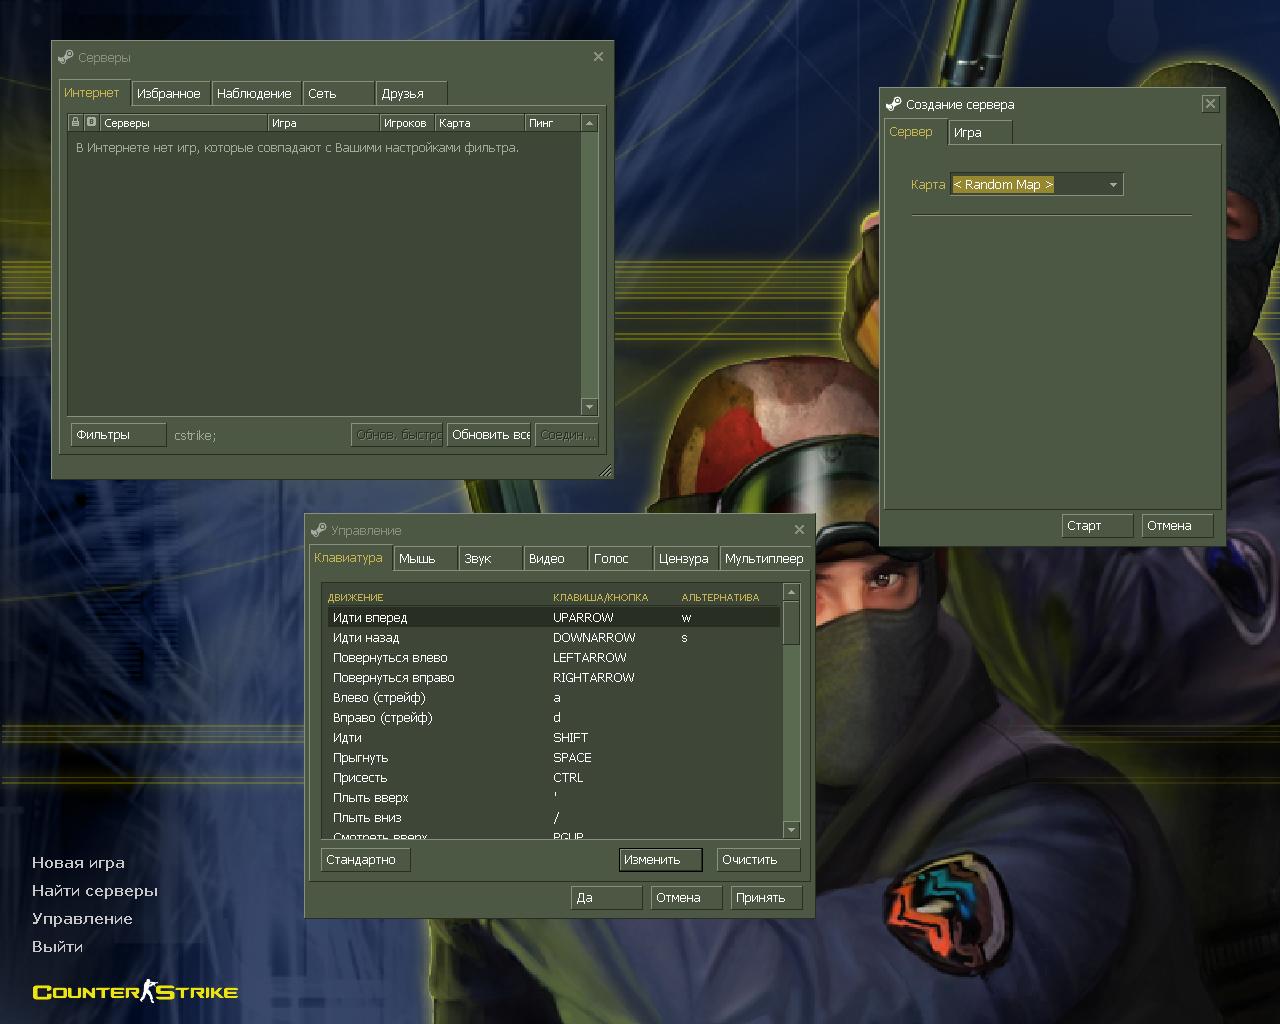Select the Вправо (стрейф) row

[554, 717]
